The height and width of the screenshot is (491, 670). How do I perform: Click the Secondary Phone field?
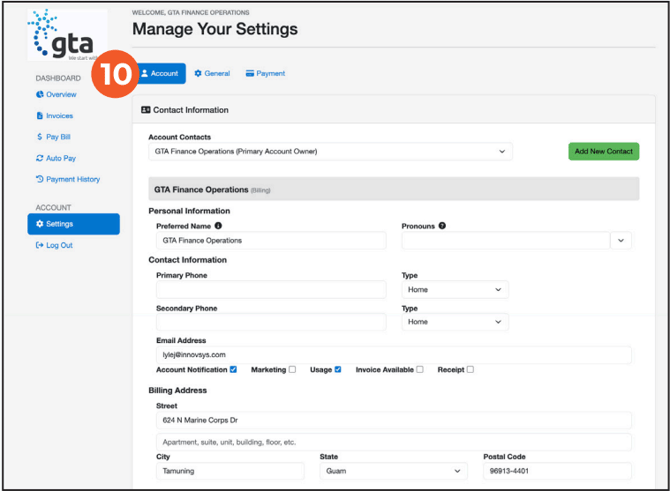click(271, 322)
